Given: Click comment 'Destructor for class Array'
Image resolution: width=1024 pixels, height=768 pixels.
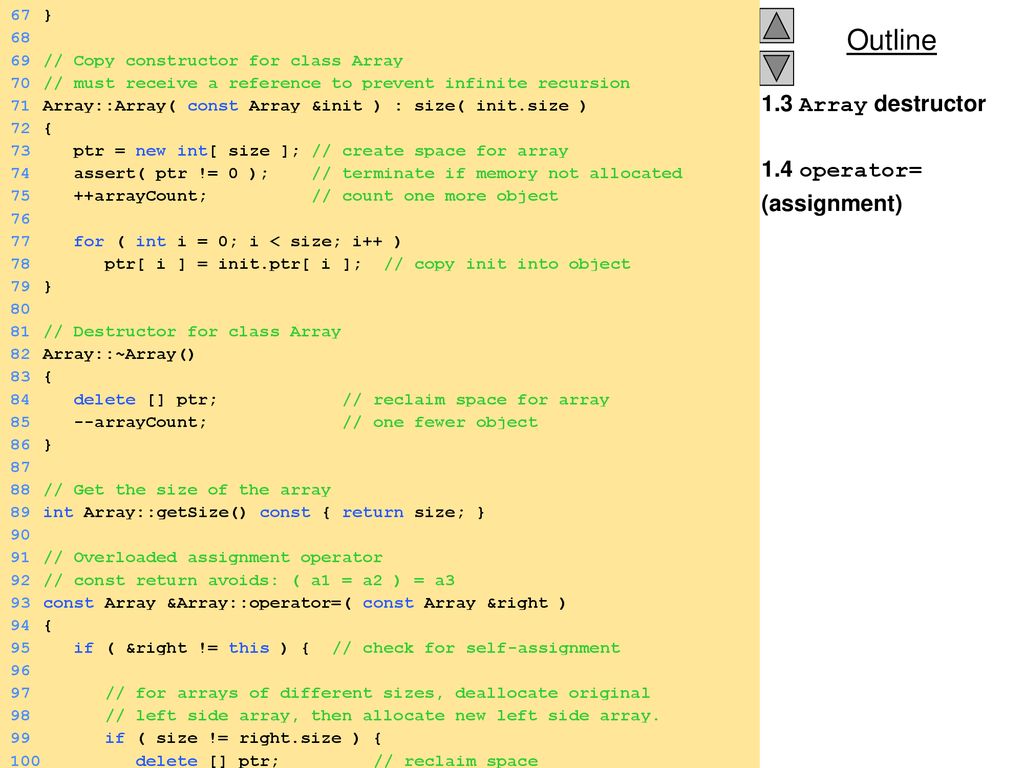Looking at the screenshot, I should tap(192, 332).
